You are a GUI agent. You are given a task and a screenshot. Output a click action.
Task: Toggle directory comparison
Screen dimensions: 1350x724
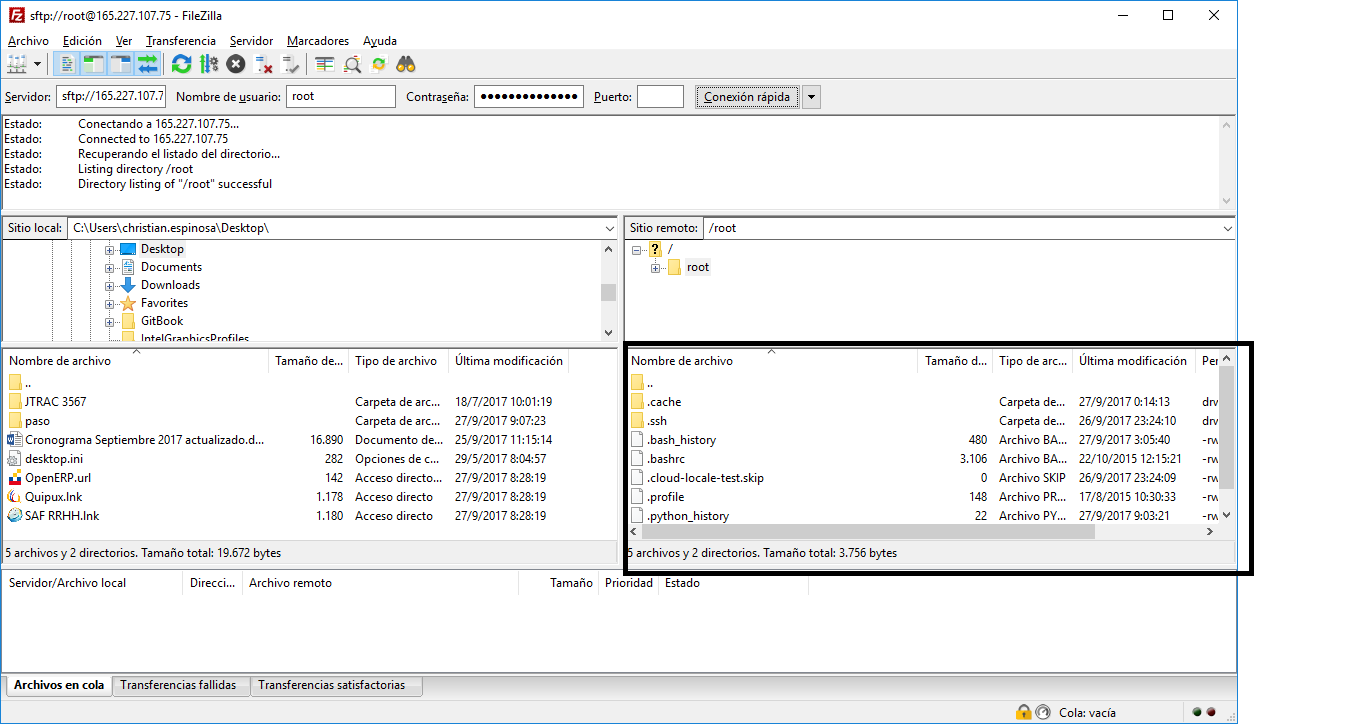coord(351,64)
